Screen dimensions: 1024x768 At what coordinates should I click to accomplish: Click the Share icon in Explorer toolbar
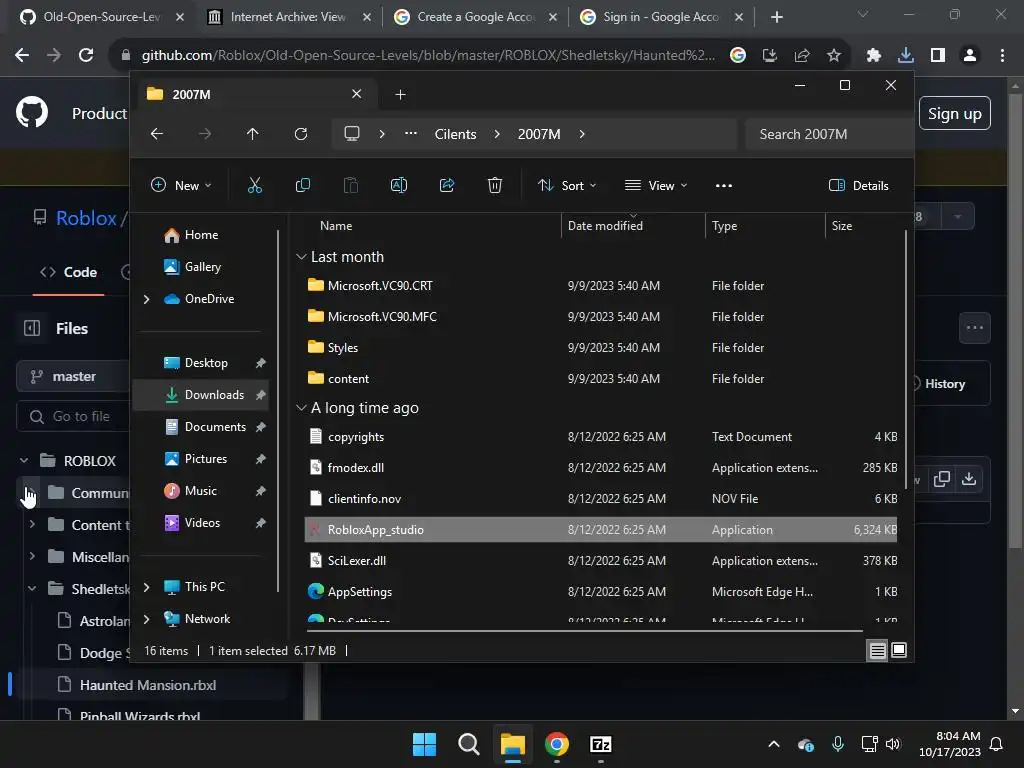tap(447, 185)
